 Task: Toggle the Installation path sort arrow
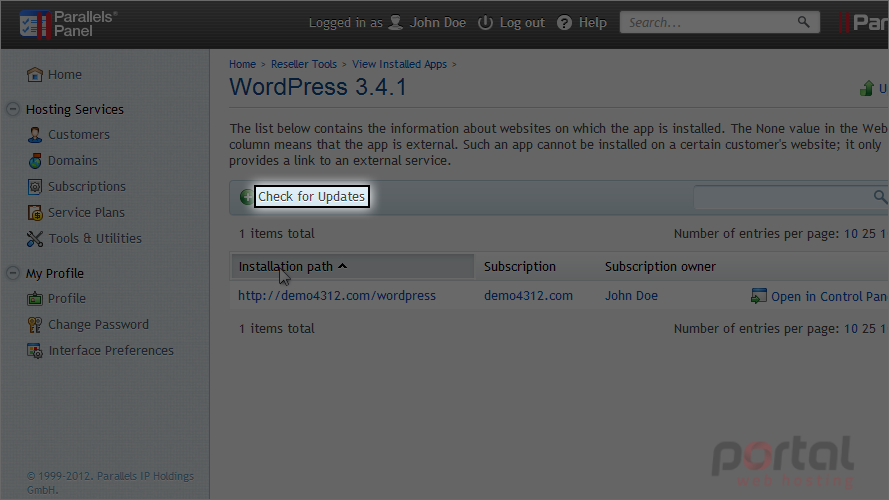(x=342, y=266)
